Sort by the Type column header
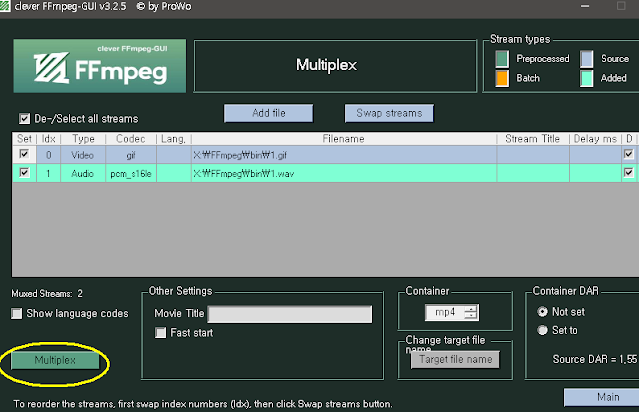 click(83, 139)
